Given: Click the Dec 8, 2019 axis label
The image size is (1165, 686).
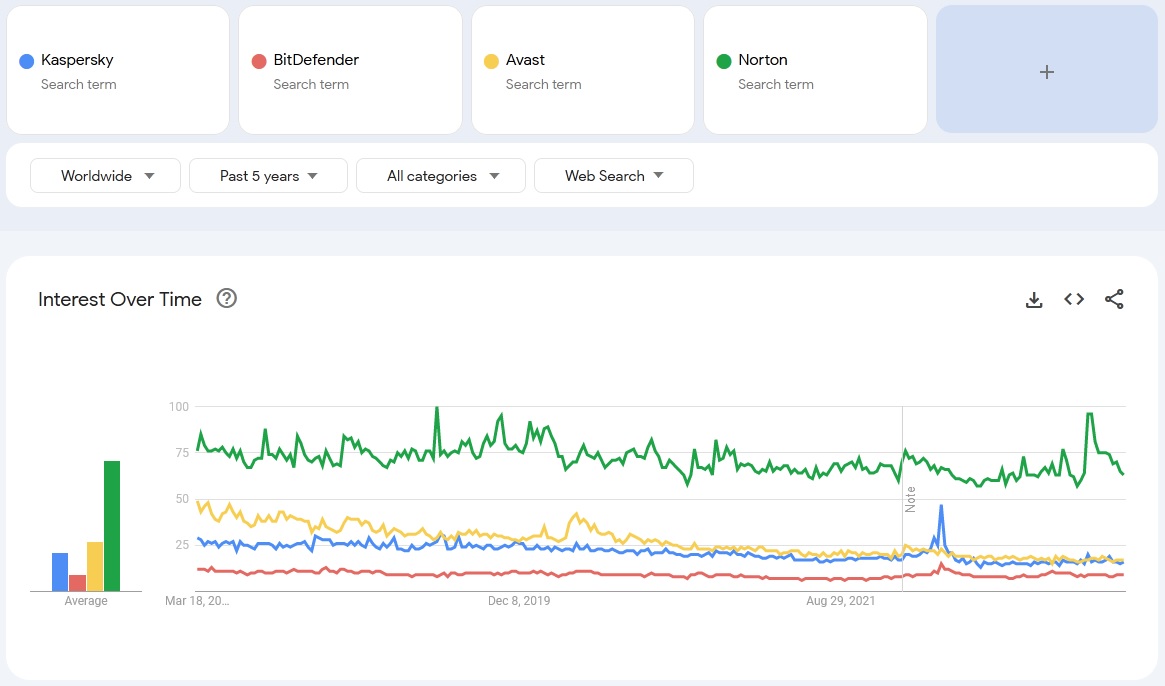Looking at the screenshot, I should click(x=519, y=601).
